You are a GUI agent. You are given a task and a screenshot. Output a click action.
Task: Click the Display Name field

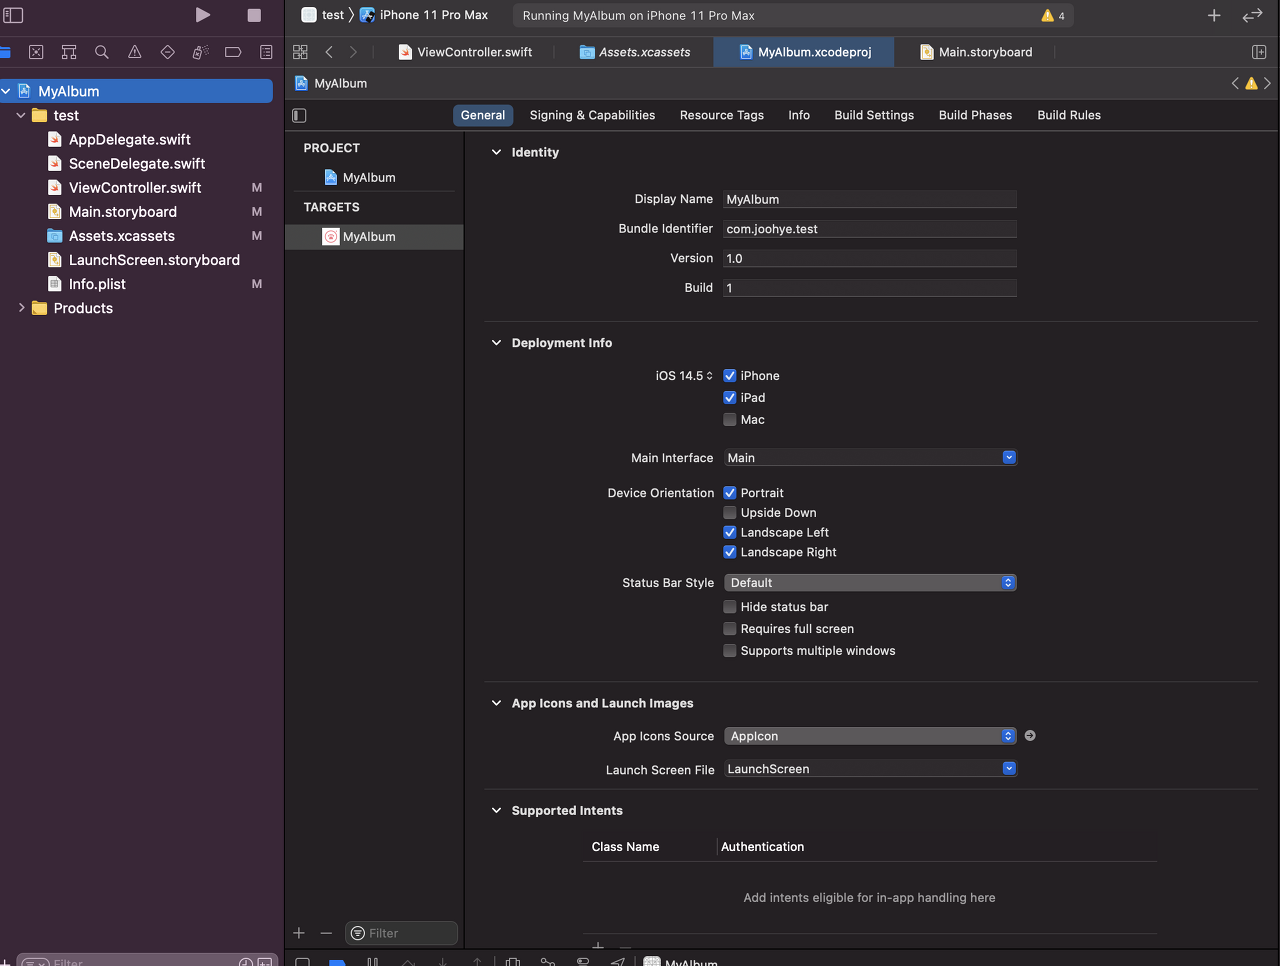(870, 200)
